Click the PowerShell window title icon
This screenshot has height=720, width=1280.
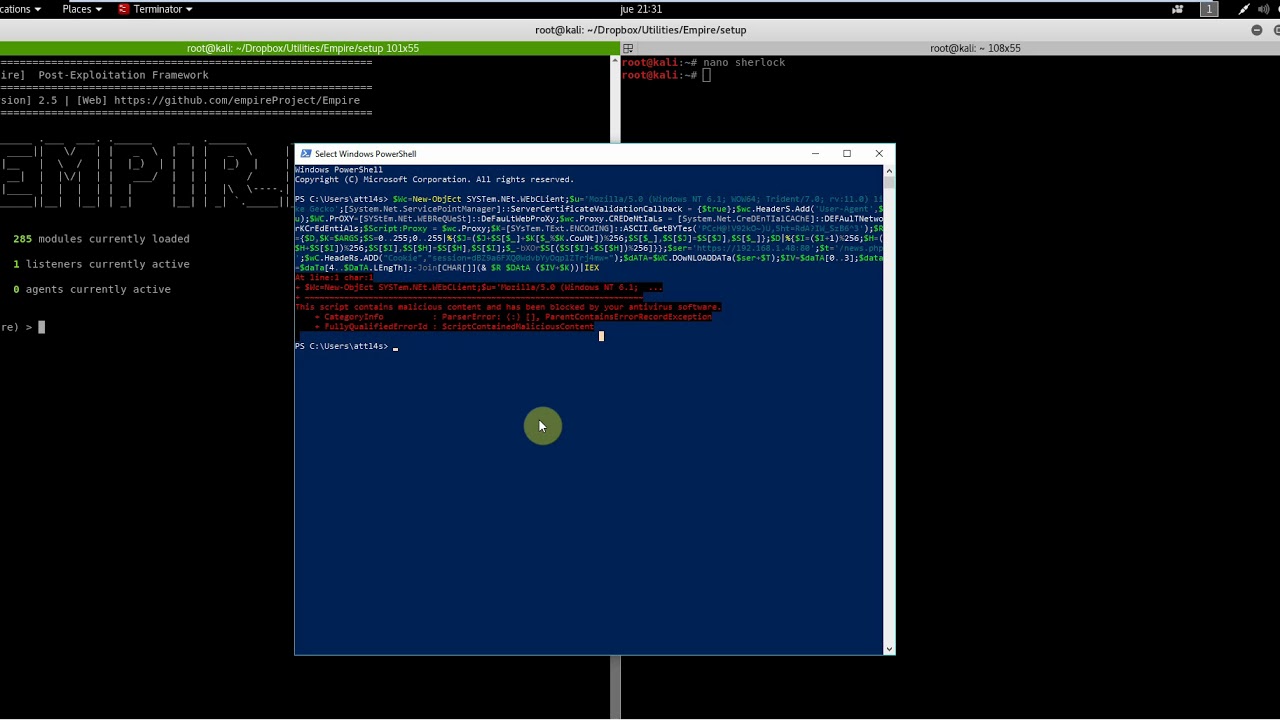pos(306,154)
